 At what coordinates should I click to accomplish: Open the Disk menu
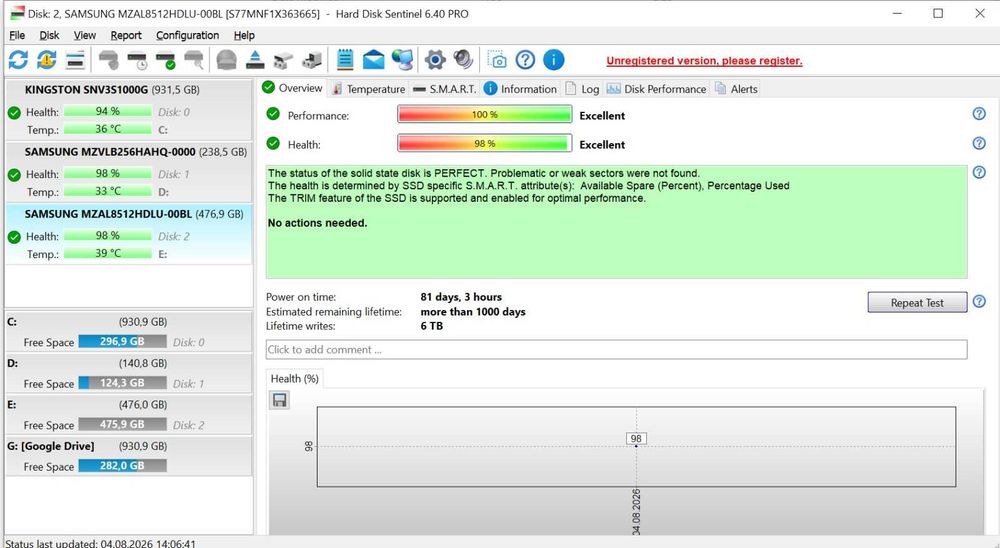[49, 35]
